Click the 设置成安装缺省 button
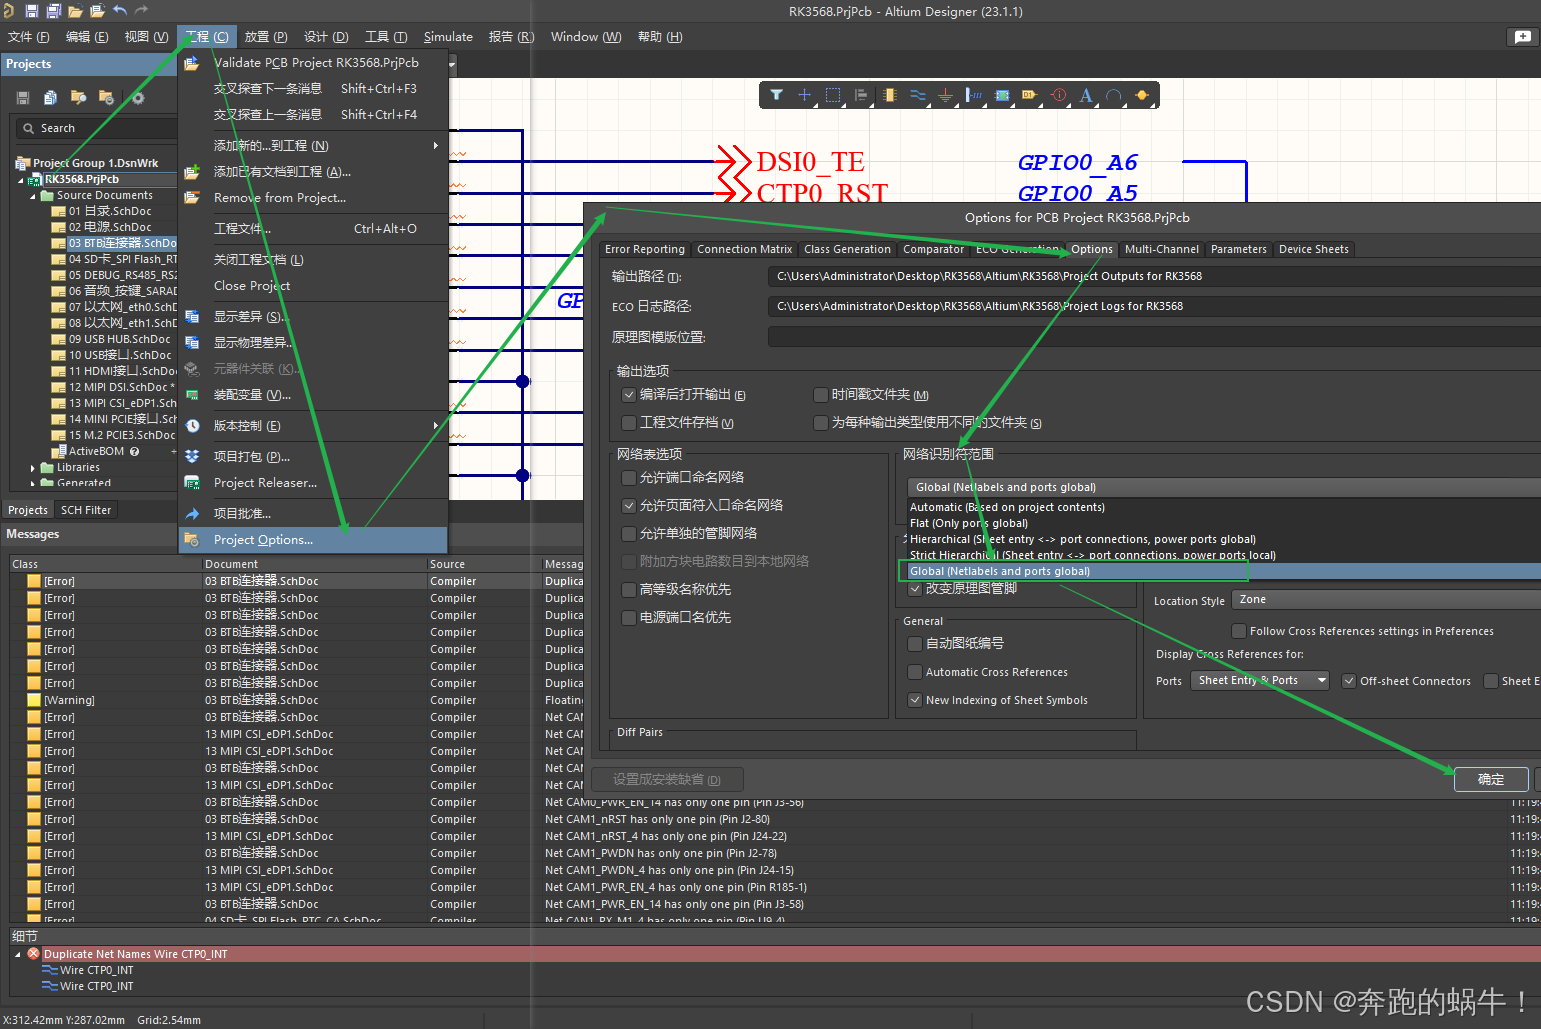Image resolution: width=1541 pixels, height=1029 pixels. 667,779
